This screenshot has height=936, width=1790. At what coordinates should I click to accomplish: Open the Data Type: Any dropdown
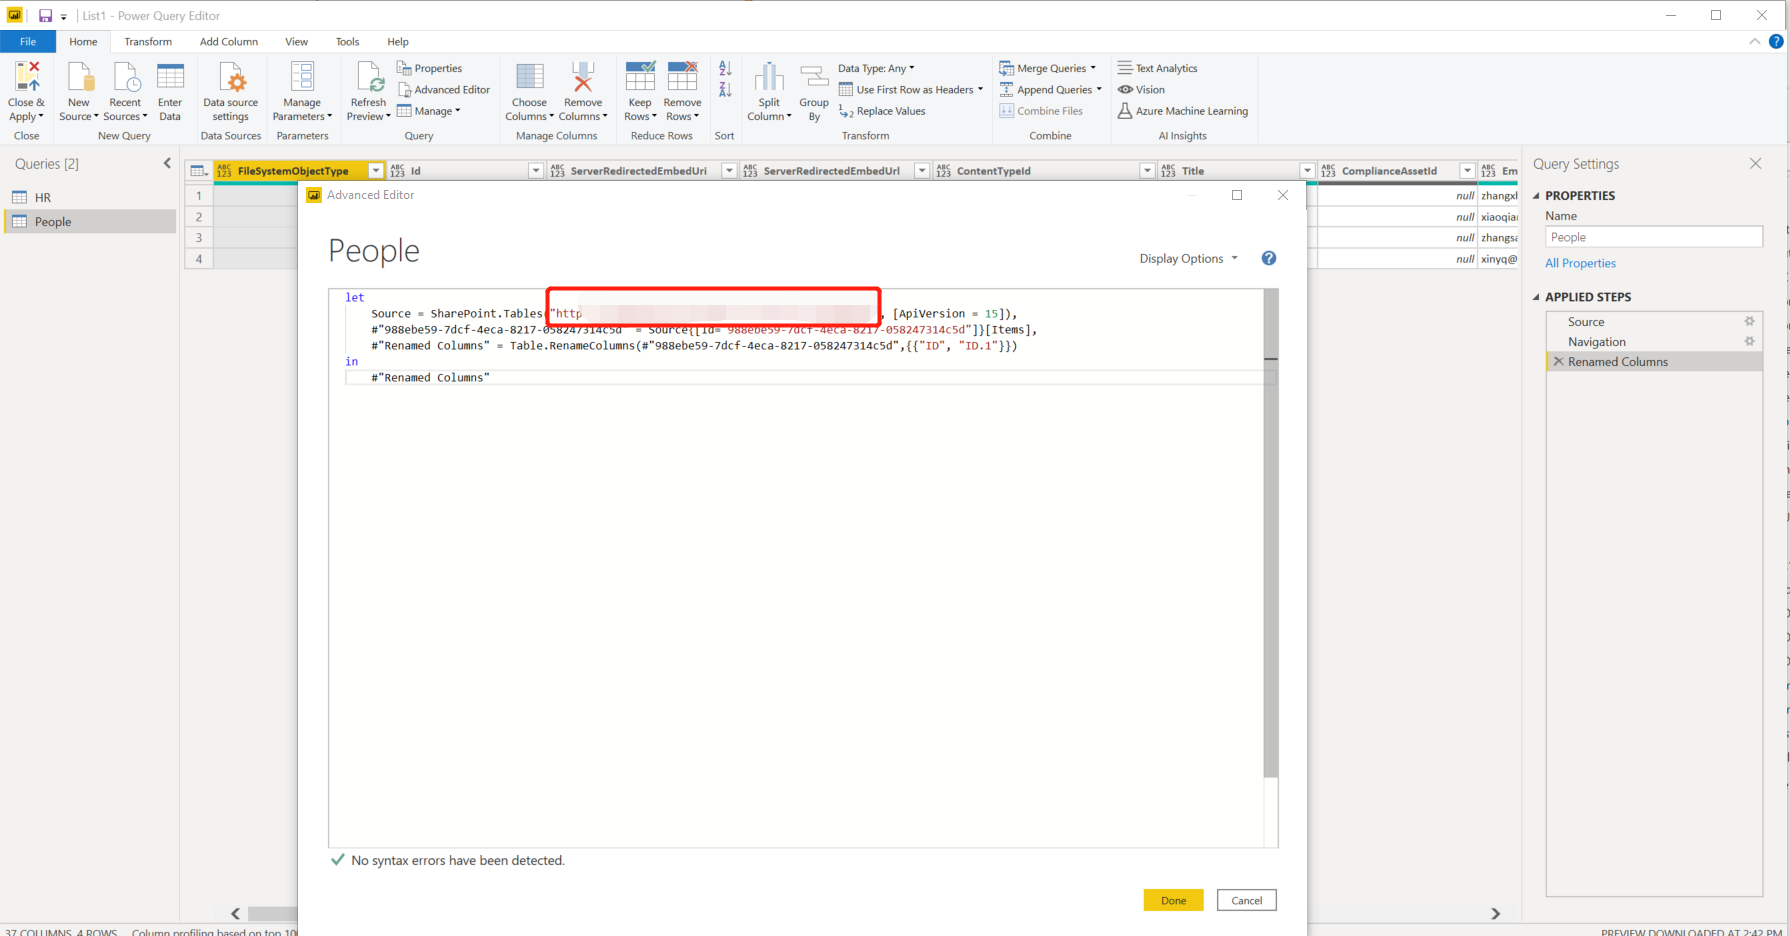pyautogui.click(x=876, y=67)
